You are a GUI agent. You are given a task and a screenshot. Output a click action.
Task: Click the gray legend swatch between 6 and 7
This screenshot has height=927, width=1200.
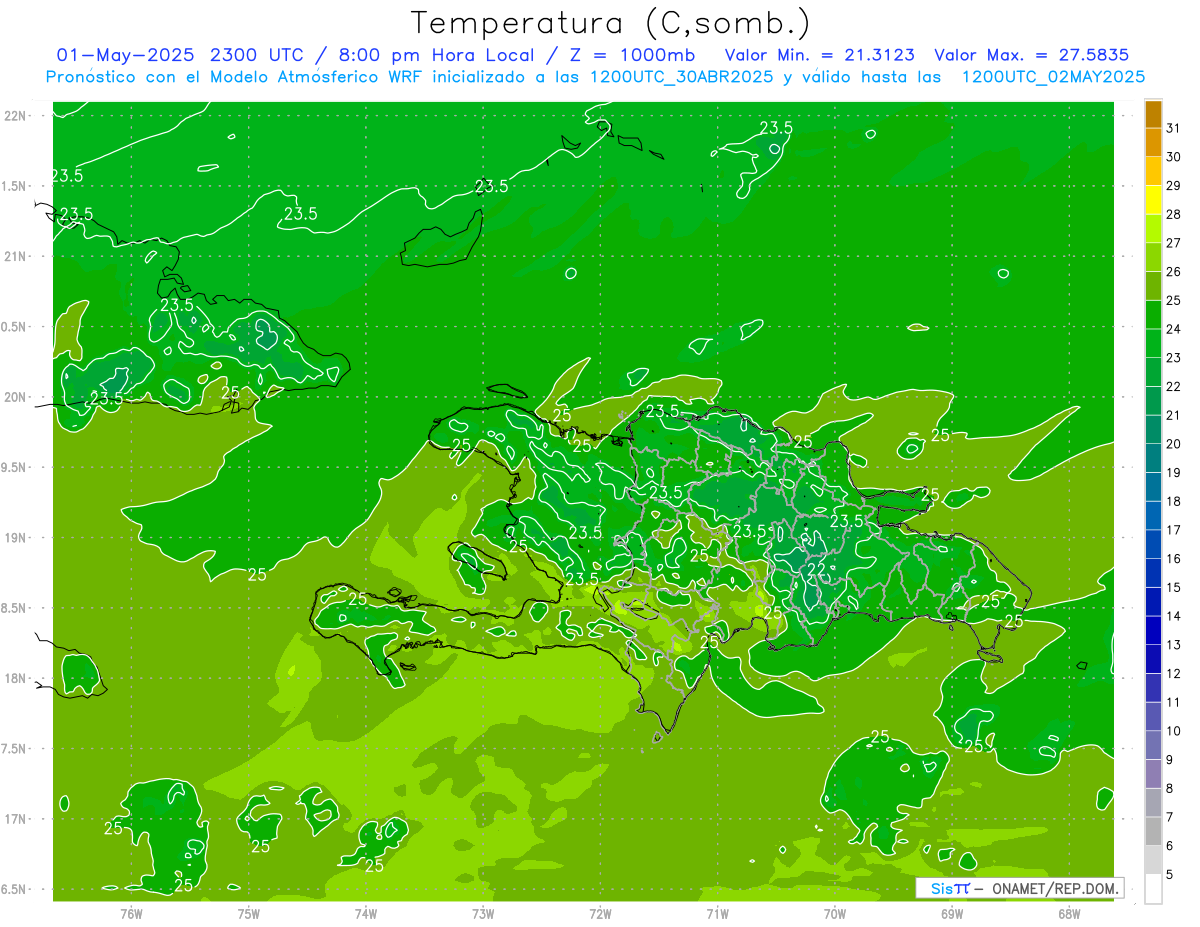coord(1153,831)
